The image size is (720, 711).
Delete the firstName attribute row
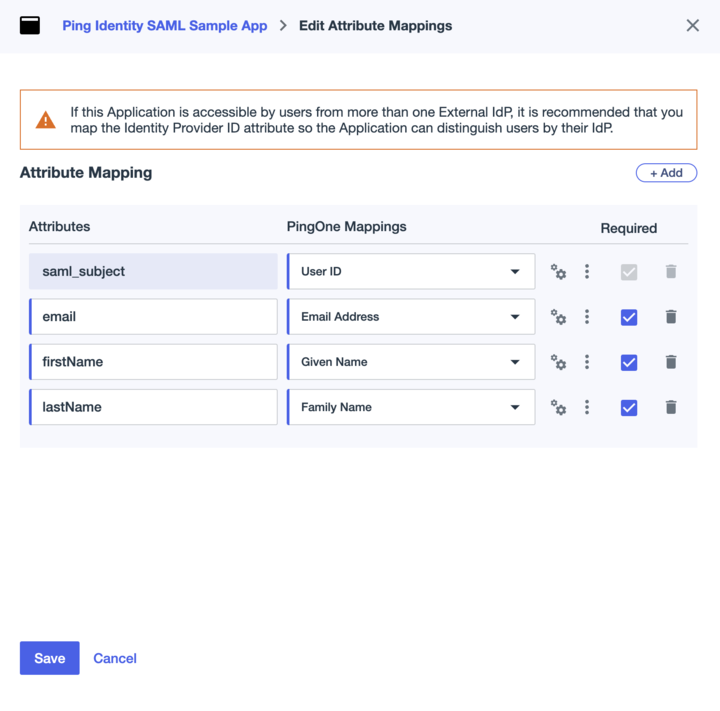click(671, 362)
